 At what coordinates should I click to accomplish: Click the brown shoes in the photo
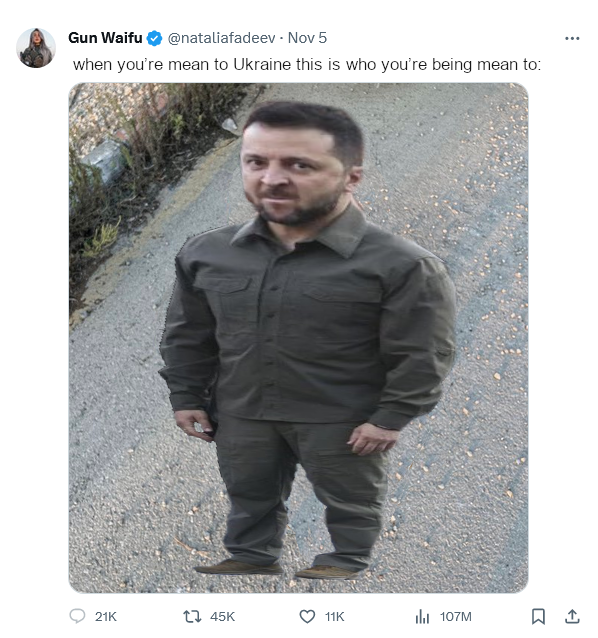tap(279, 568)
